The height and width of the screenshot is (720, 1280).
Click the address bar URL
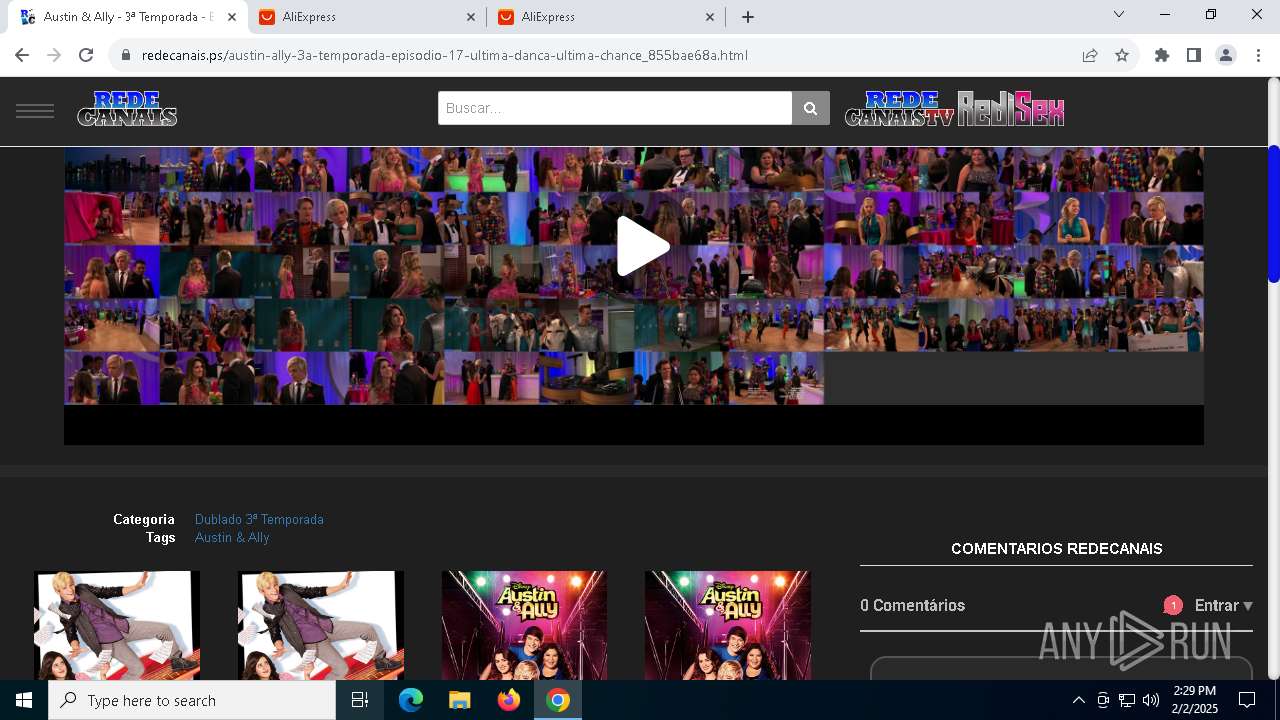tap(444, 55)
